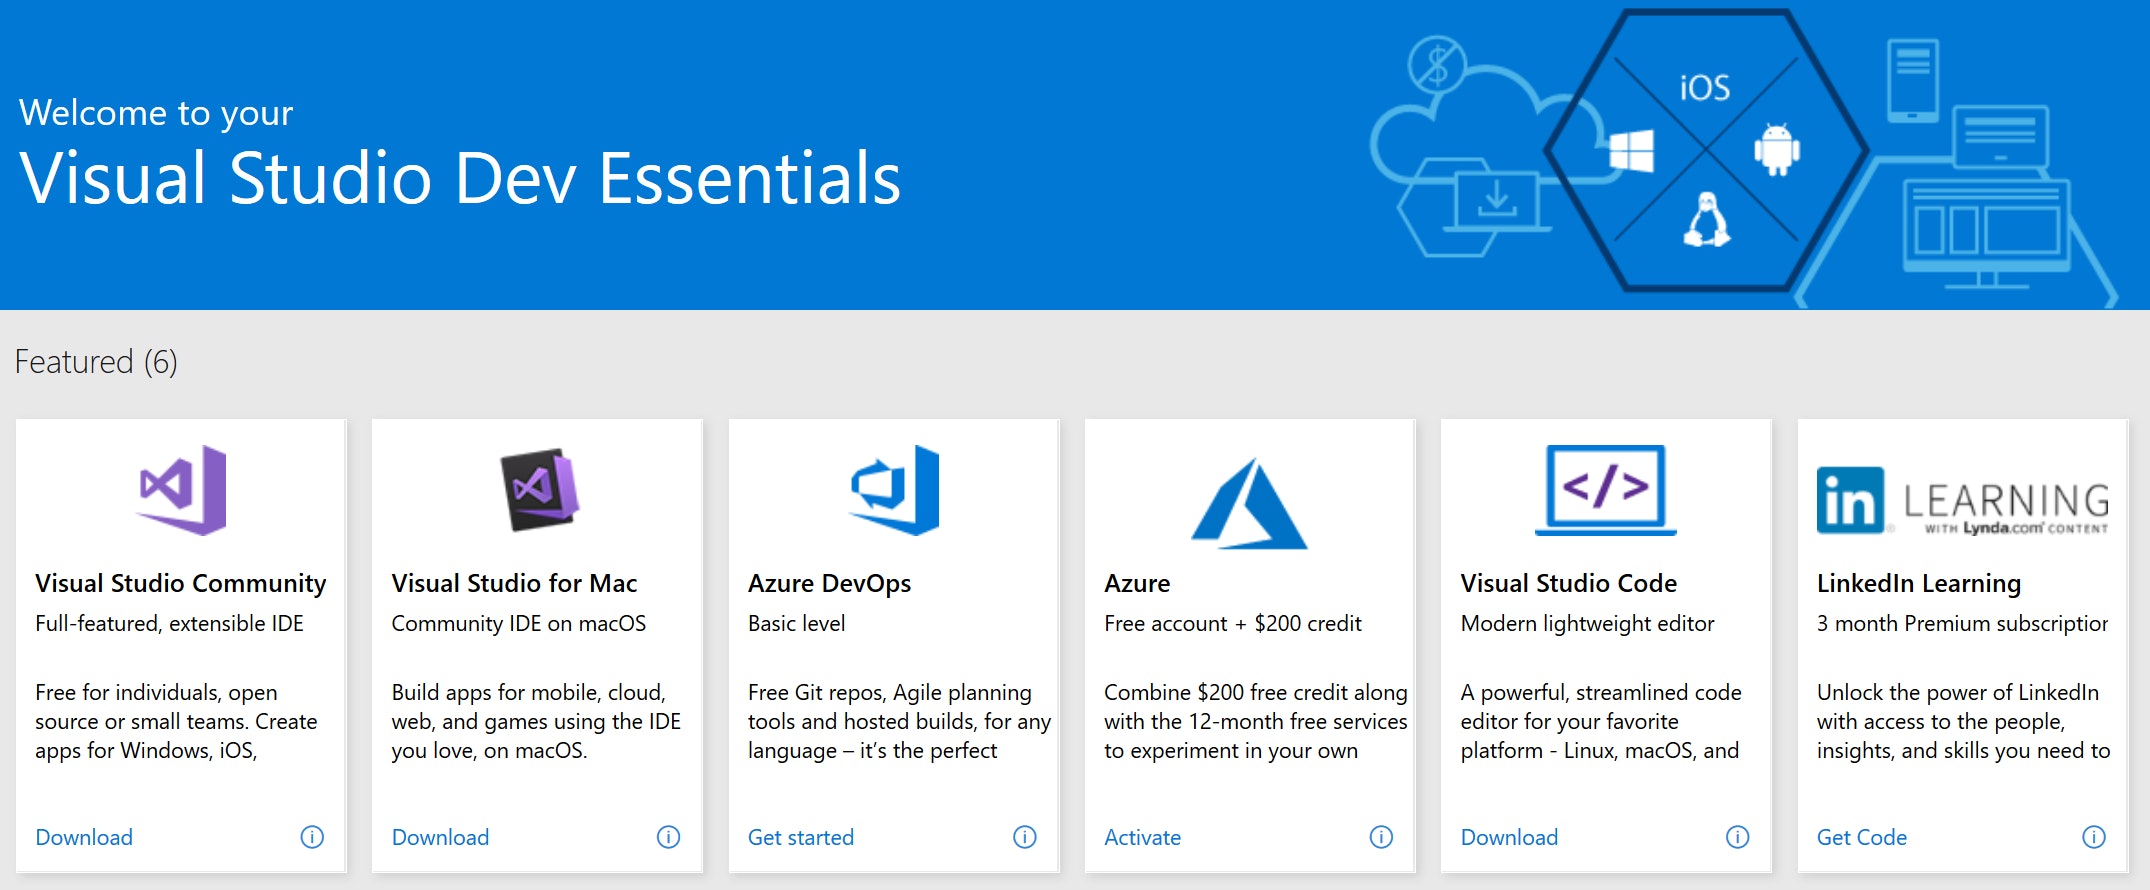2150x890 pixels.
Task: Click the Azure DevOps logo icon
Action: pos(895,490)
